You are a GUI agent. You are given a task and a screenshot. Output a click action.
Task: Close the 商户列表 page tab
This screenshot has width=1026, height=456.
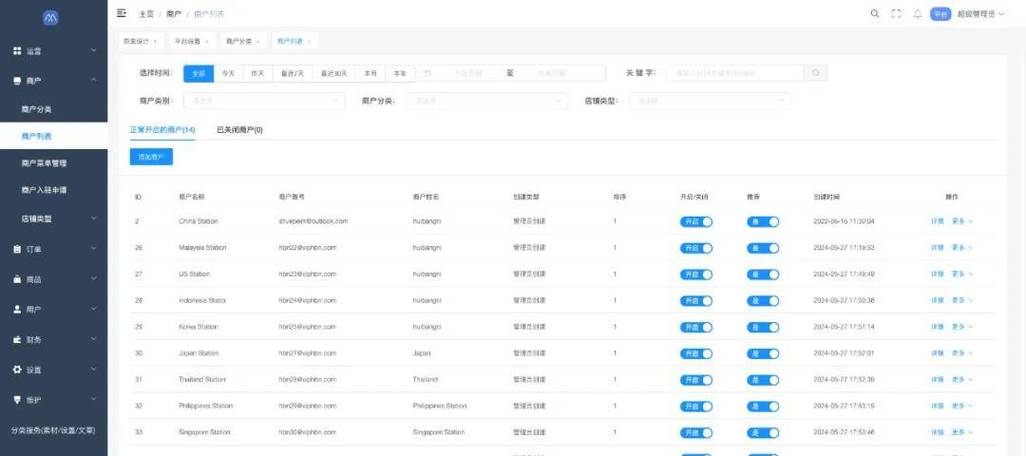(x=309, y=41)
